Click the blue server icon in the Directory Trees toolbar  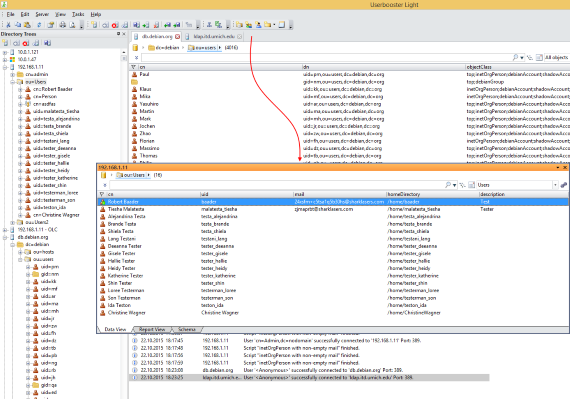[47, 43]
